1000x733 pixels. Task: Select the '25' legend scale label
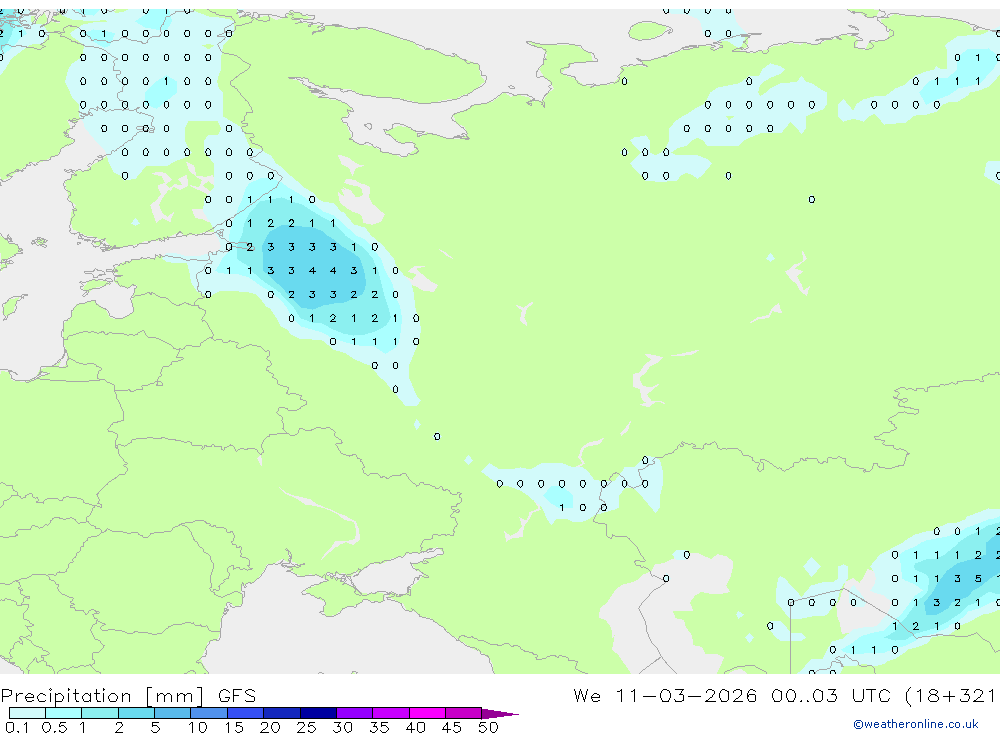[x=306, y=727]
